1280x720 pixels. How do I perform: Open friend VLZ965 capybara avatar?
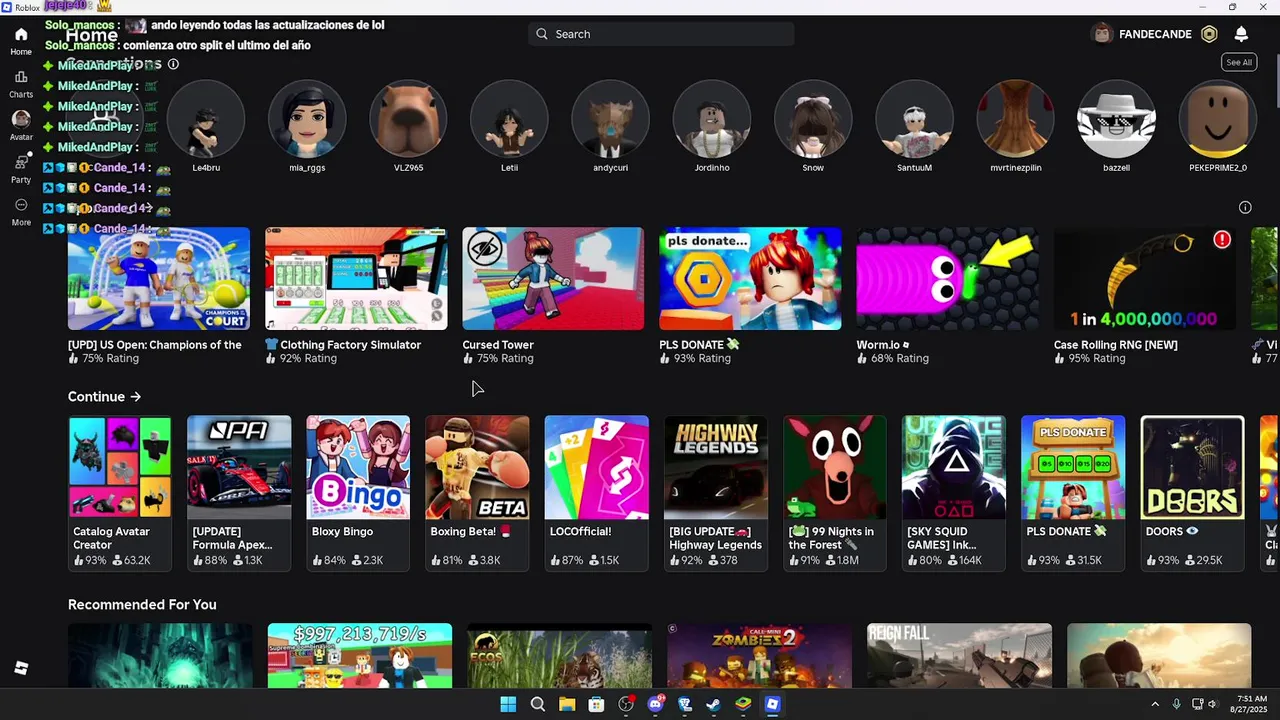click(408, 119)
